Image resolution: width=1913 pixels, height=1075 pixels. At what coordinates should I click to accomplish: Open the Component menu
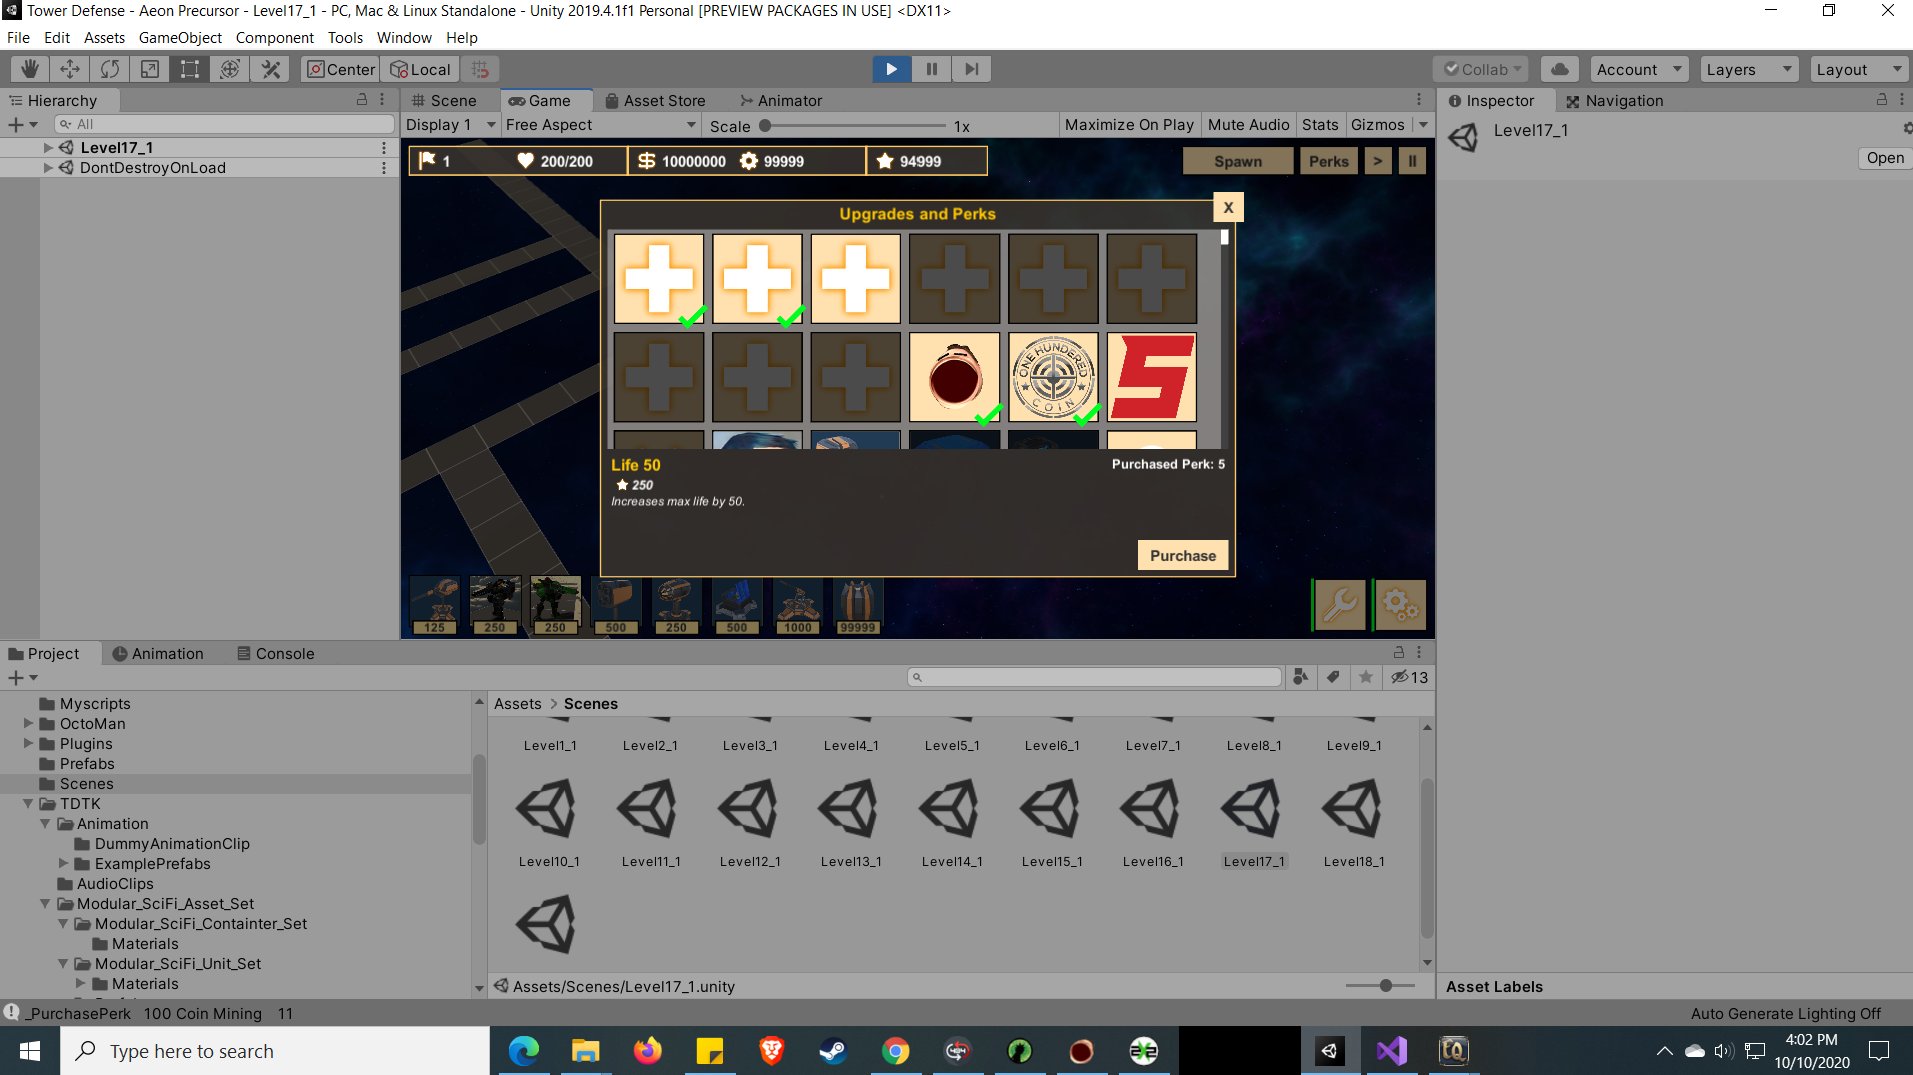click(275, 37)
